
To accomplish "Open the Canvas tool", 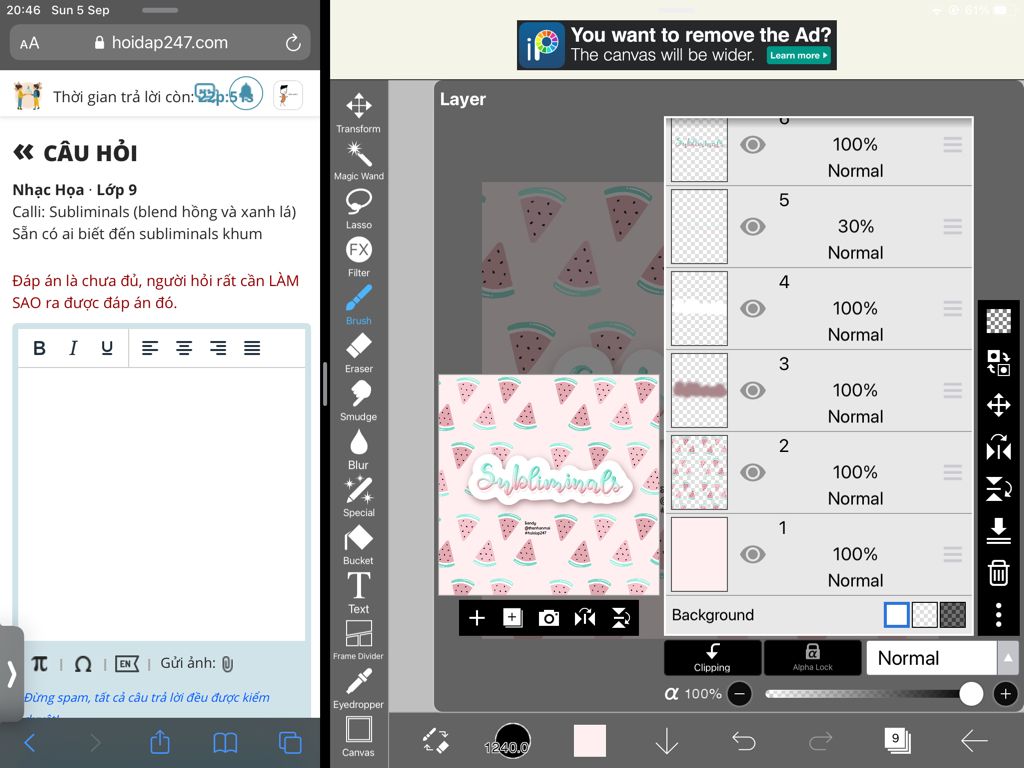I will pyautogui.click(x=359, y=736).
